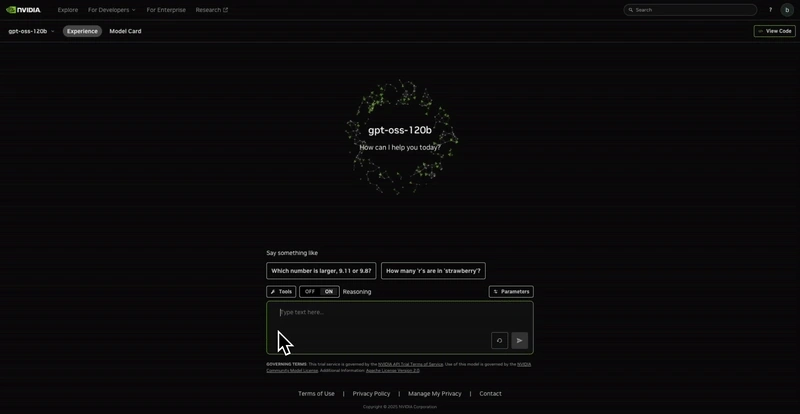
Task: Open the Terms of Use footer link
Action: tap(316, 394)
